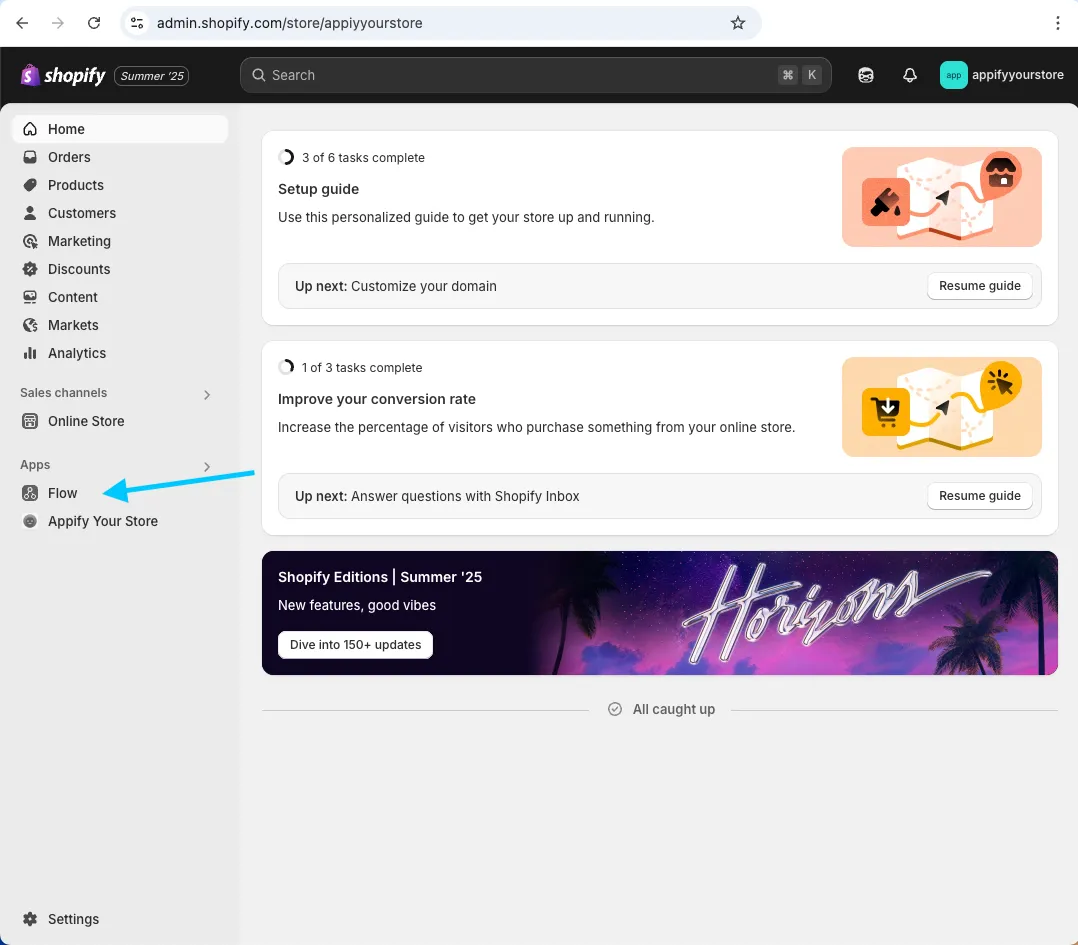The width and height of the screenshot is (1078, 945).
Task: Expand the Apps section chevron
Action: tap(207, 467)
